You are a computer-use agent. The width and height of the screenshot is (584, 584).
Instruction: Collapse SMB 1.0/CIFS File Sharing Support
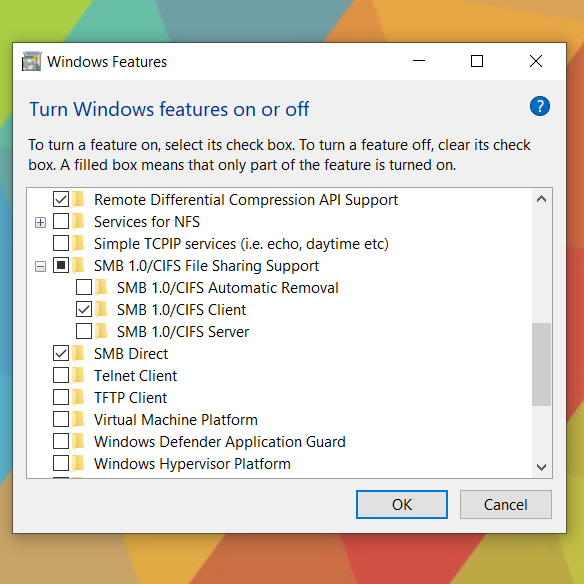click(40, 267)
